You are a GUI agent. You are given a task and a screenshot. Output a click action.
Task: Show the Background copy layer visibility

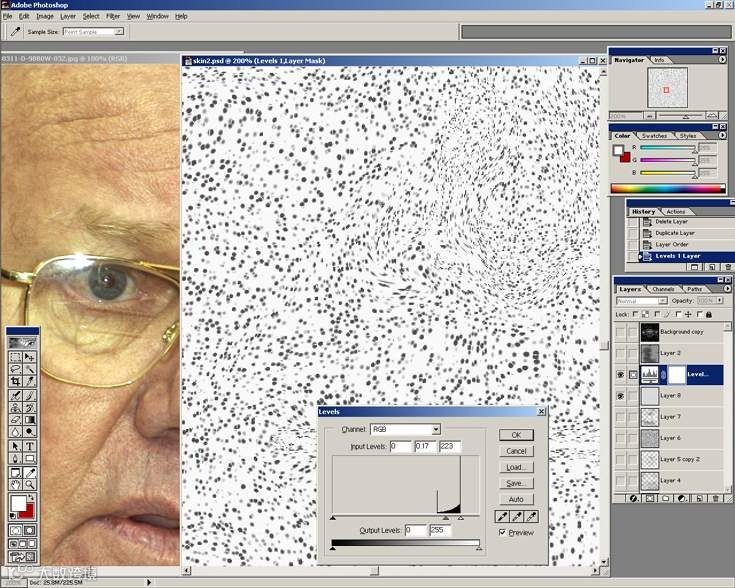pyautogui.click(x=621, y=332)
